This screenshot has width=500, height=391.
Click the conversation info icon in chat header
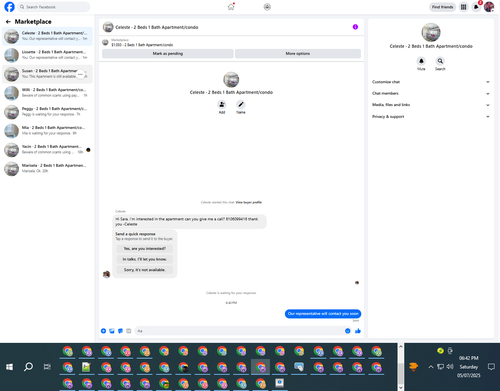pos(355,27)
